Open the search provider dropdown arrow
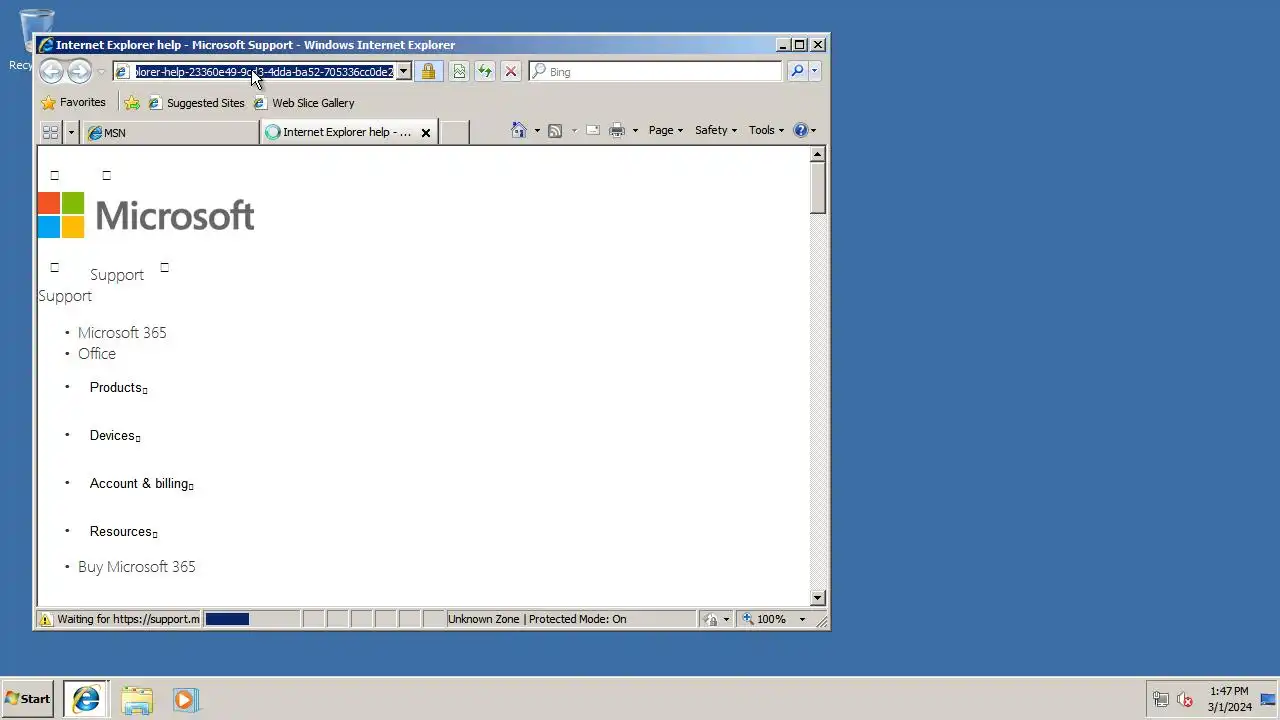 click(814, 71)
